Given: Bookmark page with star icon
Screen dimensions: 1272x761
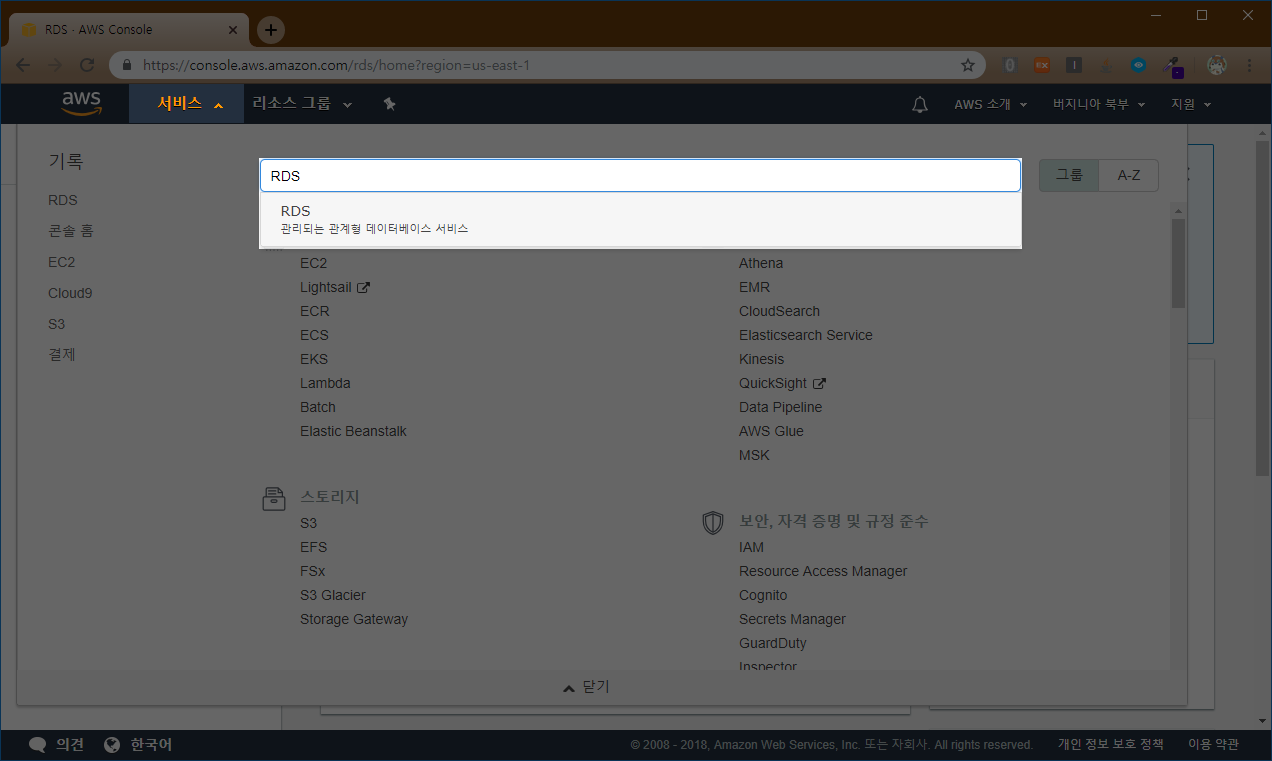Looking at the screenshot, I should tap(968, 65).
